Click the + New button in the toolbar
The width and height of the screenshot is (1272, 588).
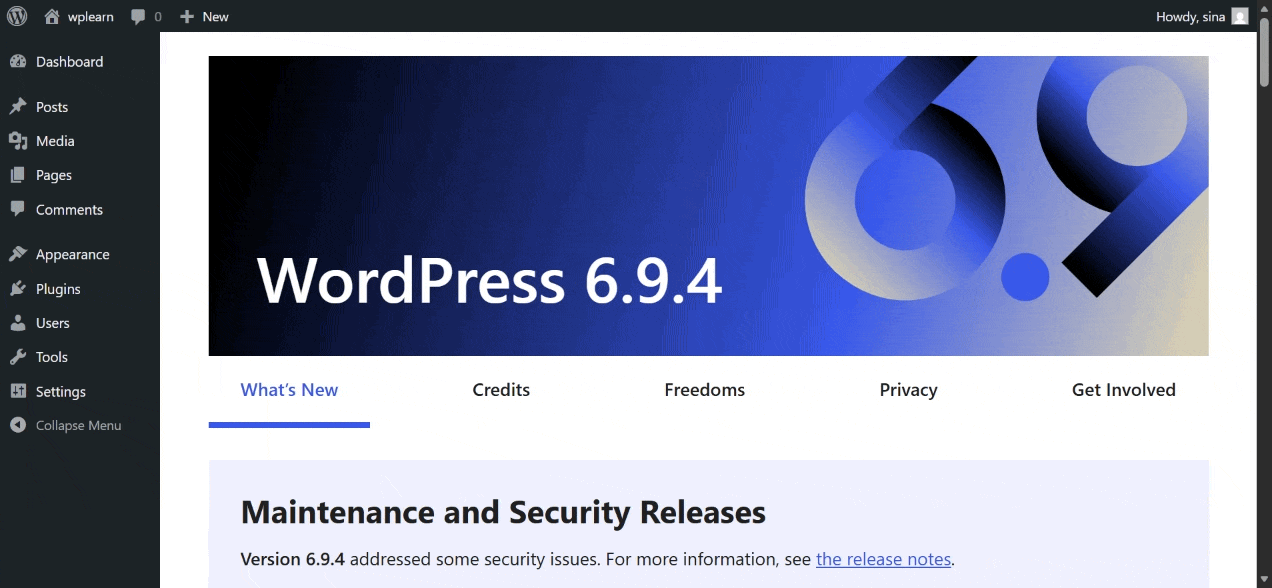point(204,16)
